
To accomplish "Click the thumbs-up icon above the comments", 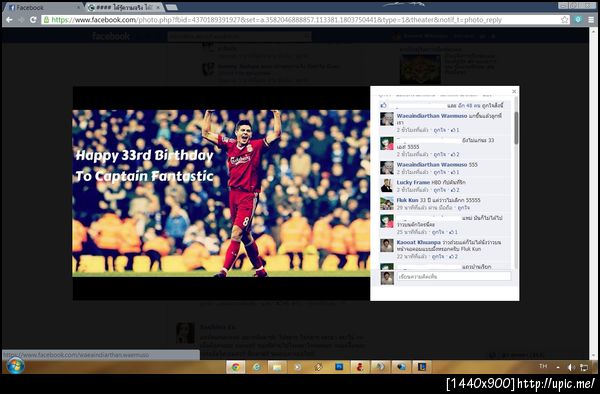I will point(384,105).
